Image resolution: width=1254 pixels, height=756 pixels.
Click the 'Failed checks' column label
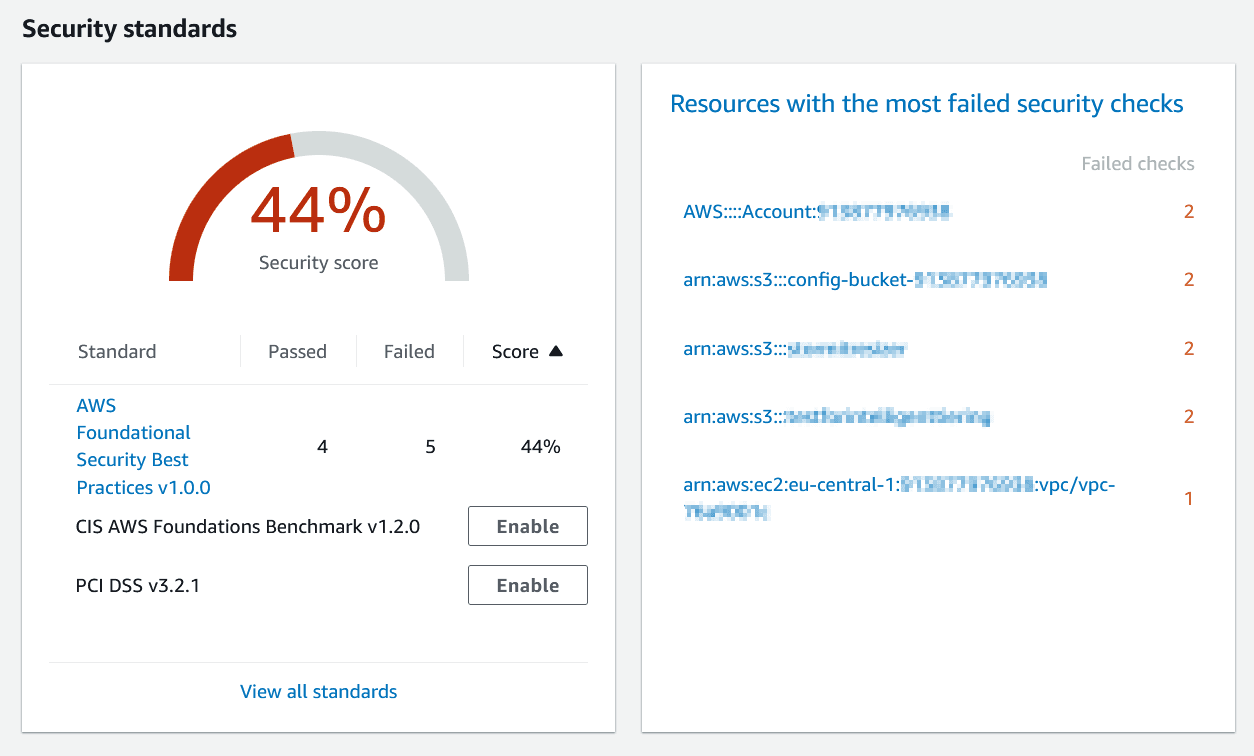pos(1138,164)
